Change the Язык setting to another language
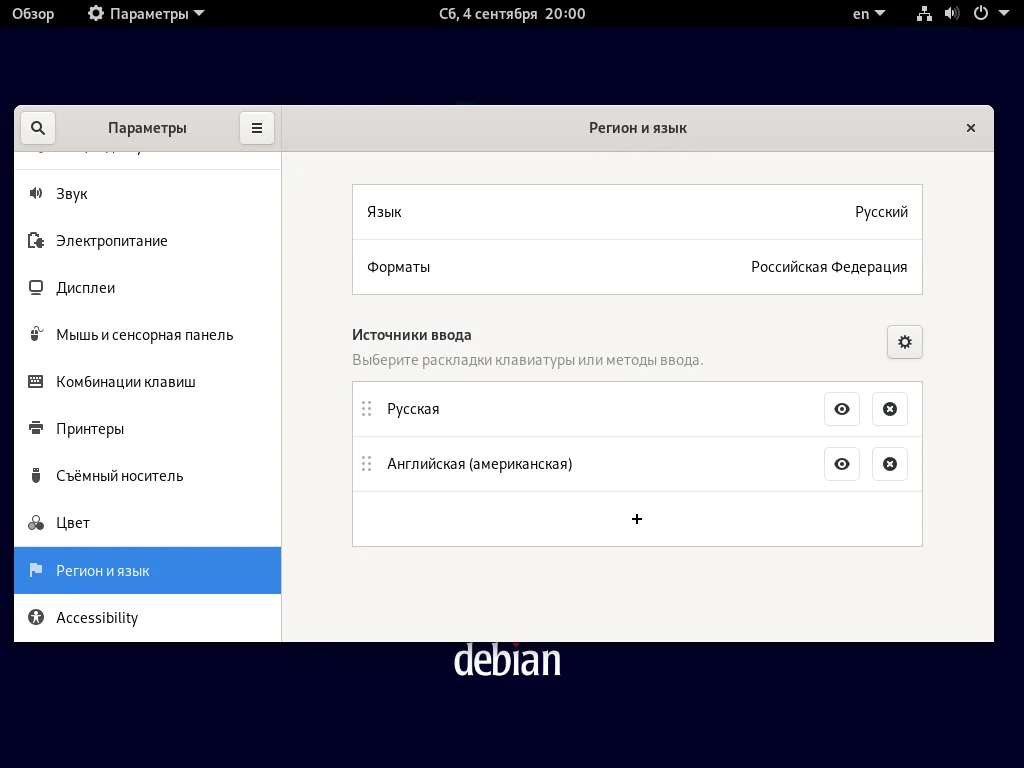This screenshot has width=1024, height=768. [637, 211]
